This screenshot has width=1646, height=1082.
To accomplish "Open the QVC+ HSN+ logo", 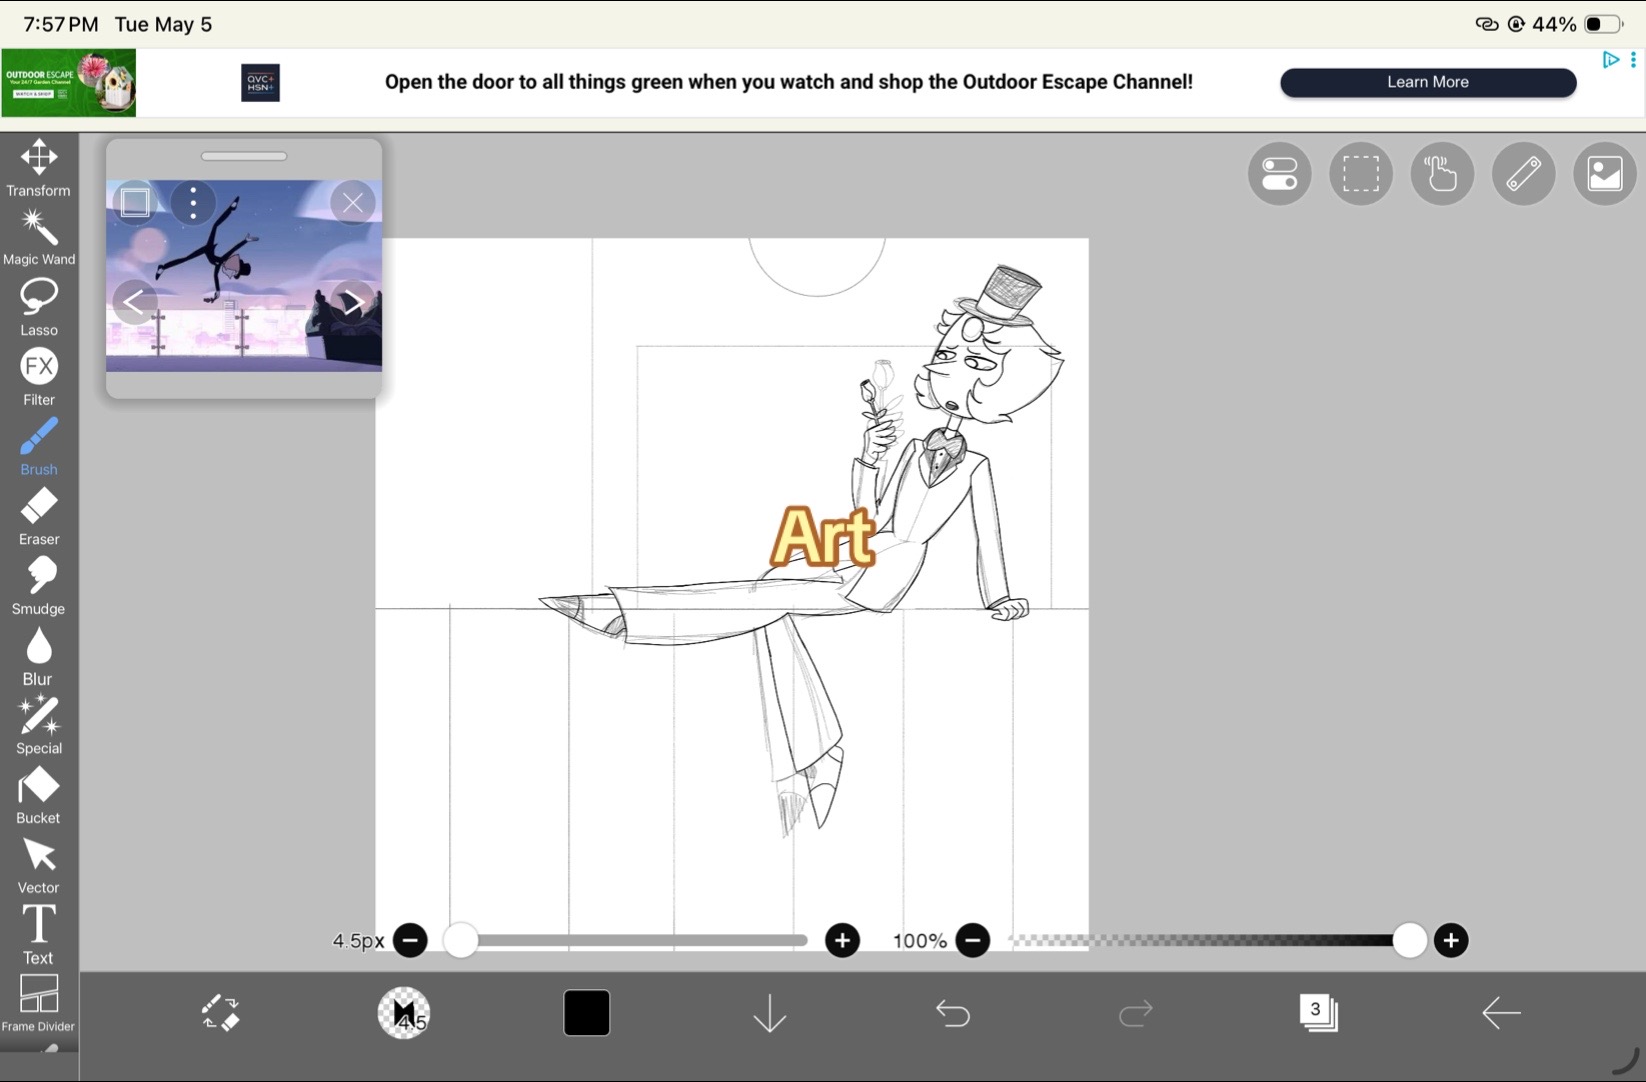I will tap(260, 83).
